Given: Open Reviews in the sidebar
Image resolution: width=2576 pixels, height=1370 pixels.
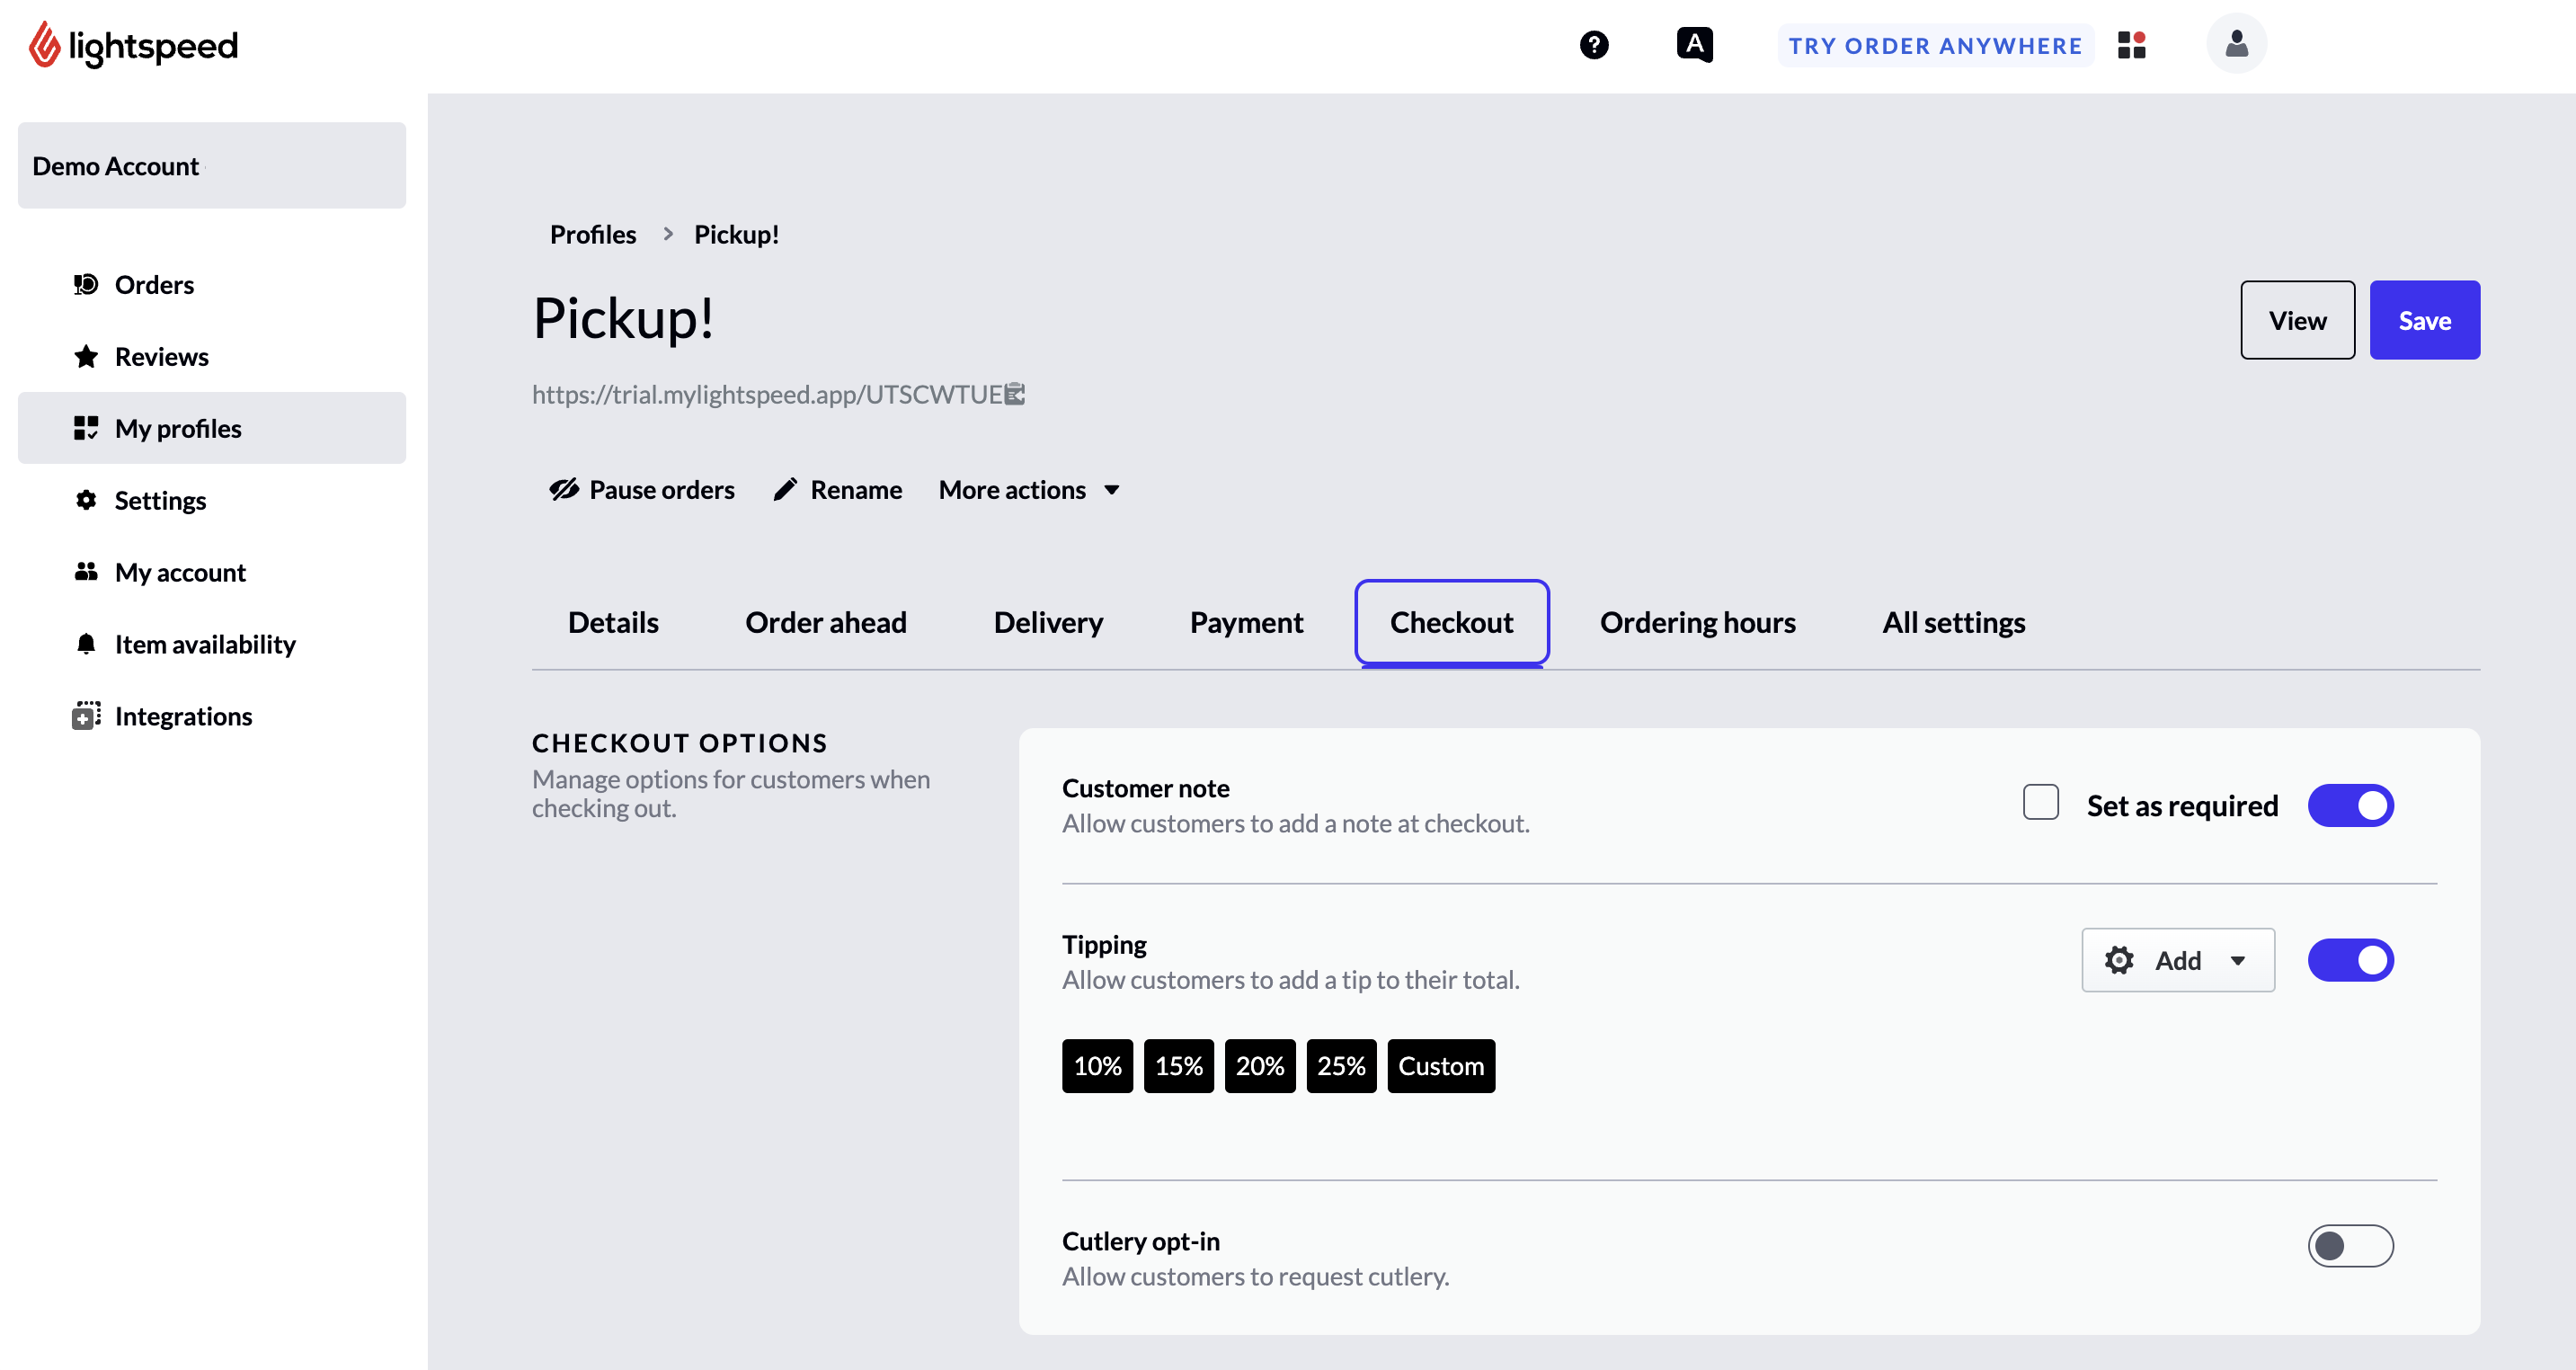Looking at the screenshot, I should 212,357.
